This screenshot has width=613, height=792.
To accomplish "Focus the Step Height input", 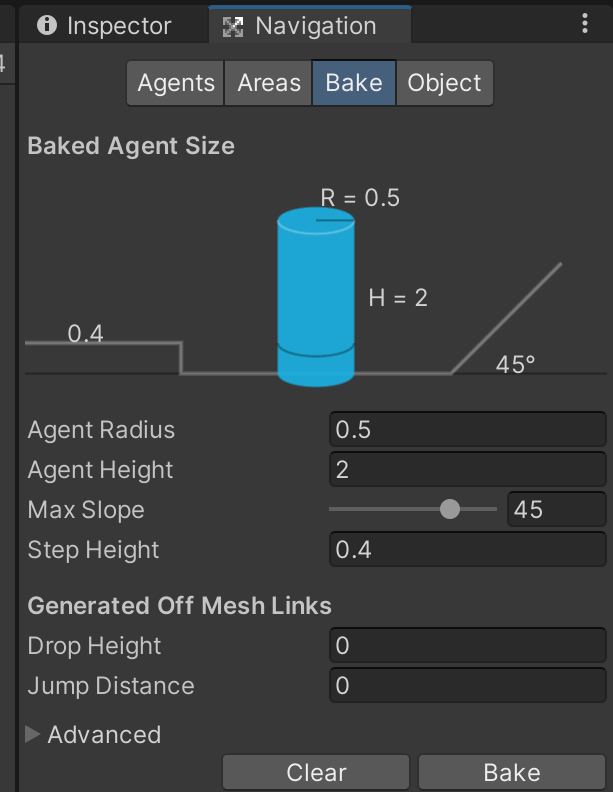I will click(x=468, y=549).
